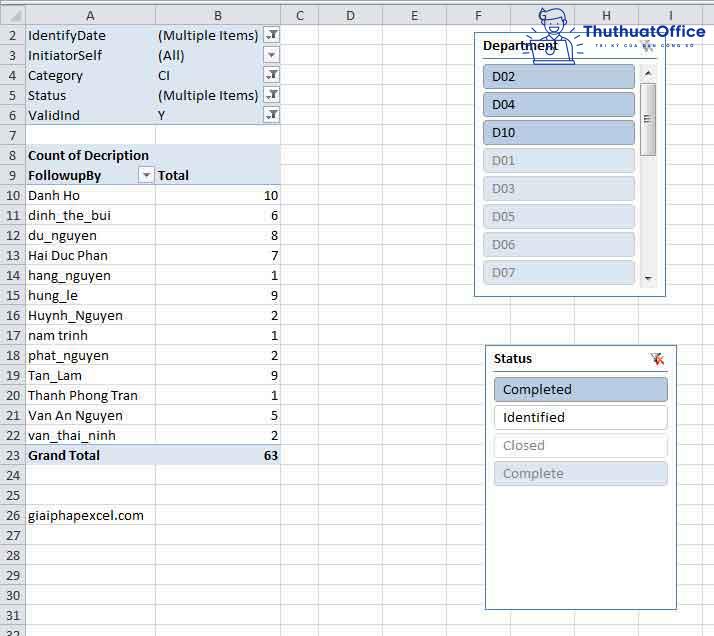714x636 pixels.
Task: Select row 10 header
Action: pyautogui.click(x=13, y=195)
